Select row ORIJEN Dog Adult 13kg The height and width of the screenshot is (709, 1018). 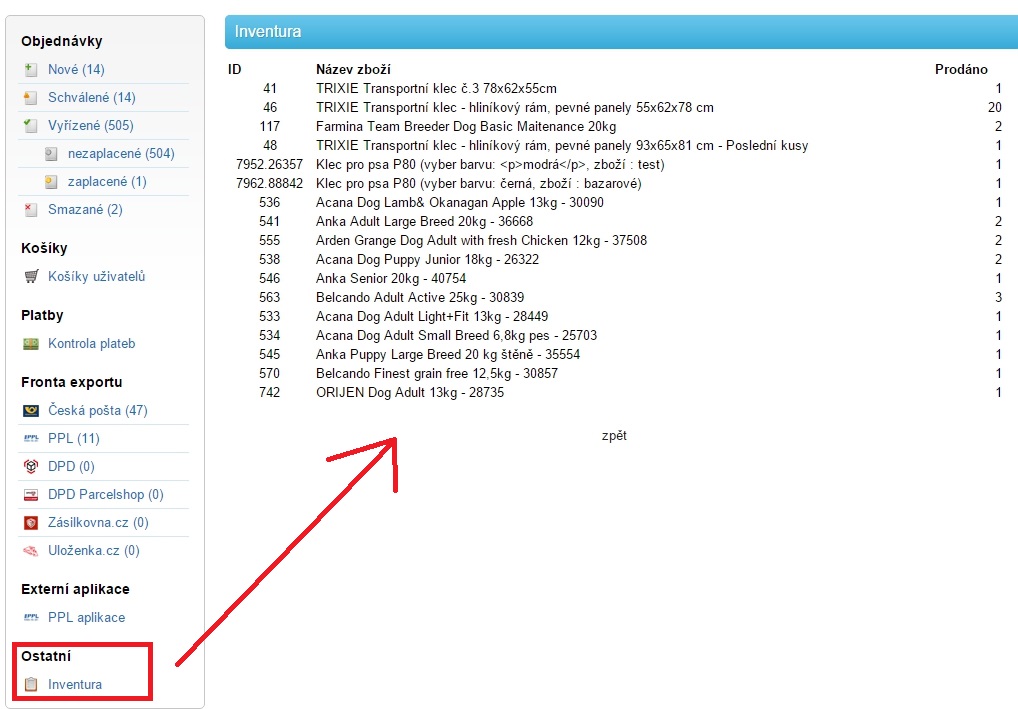[x=410, y=392]
